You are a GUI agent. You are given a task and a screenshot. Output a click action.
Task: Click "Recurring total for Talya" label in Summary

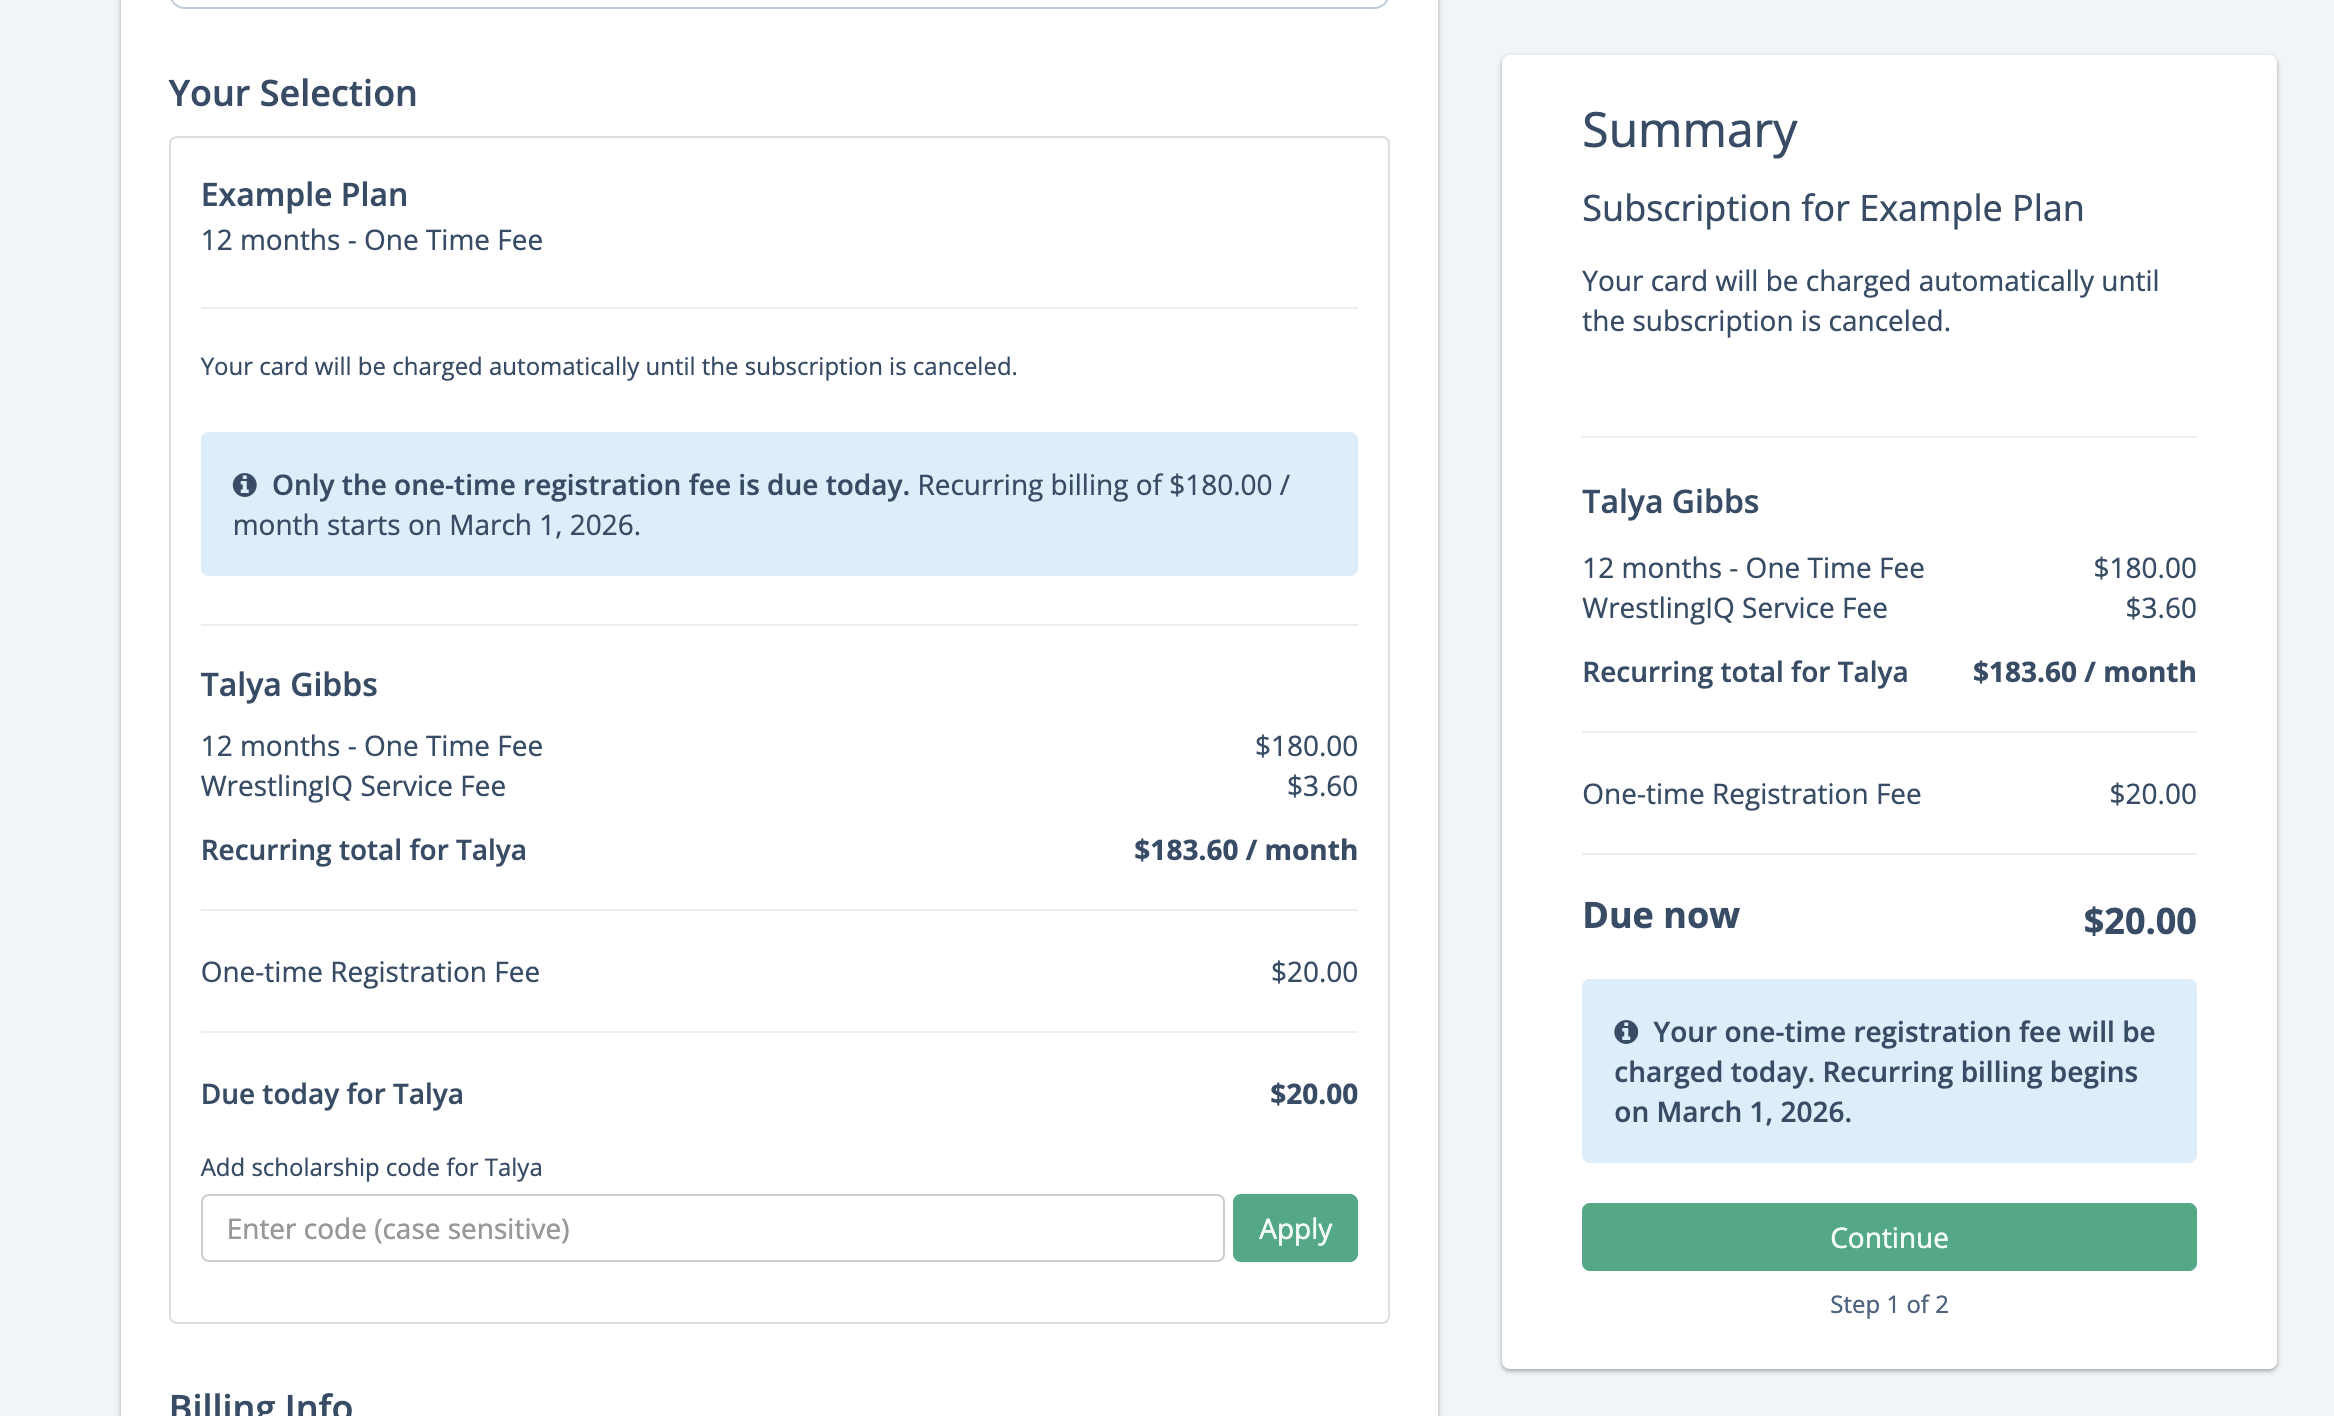click(x=1744, y=672)
